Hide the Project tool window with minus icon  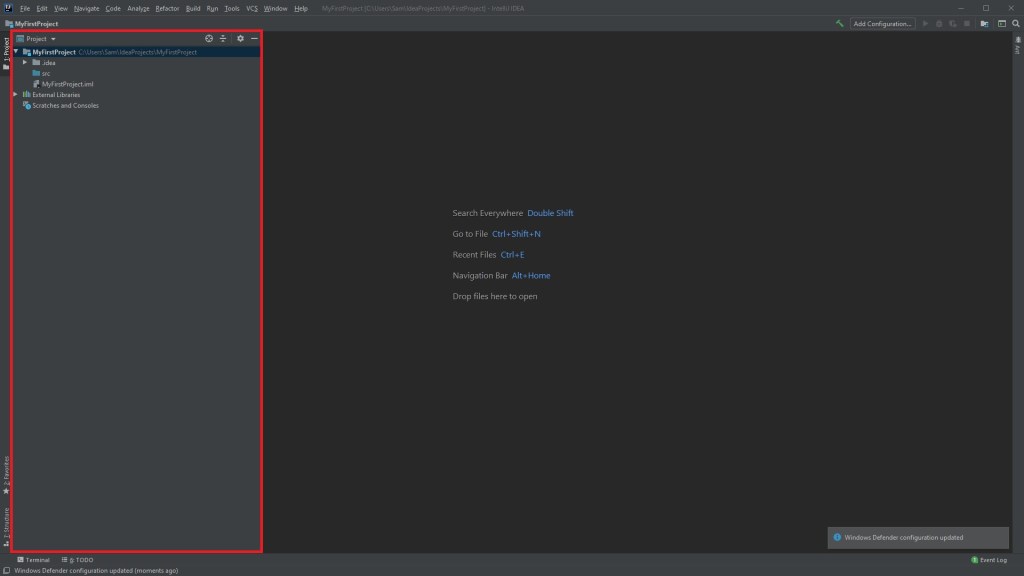point(254,39)
